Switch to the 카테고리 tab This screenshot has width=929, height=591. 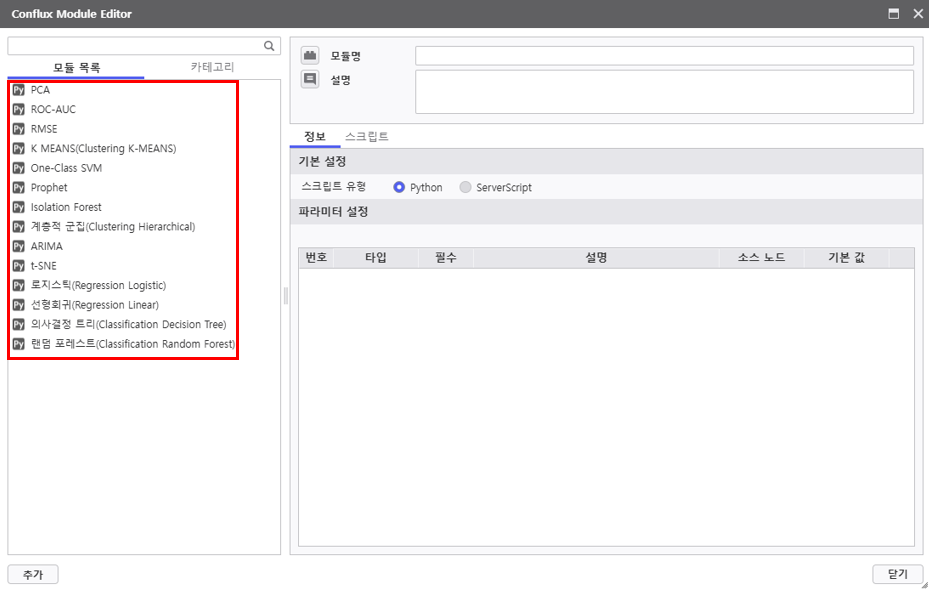click(x=212, y=67)
